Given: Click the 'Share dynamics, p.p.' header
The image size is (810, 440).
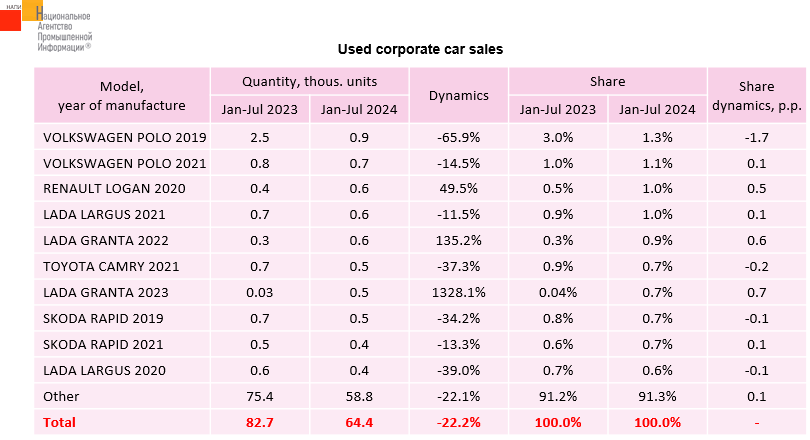Looking at the screenshot, I should [x=756, y=95].
